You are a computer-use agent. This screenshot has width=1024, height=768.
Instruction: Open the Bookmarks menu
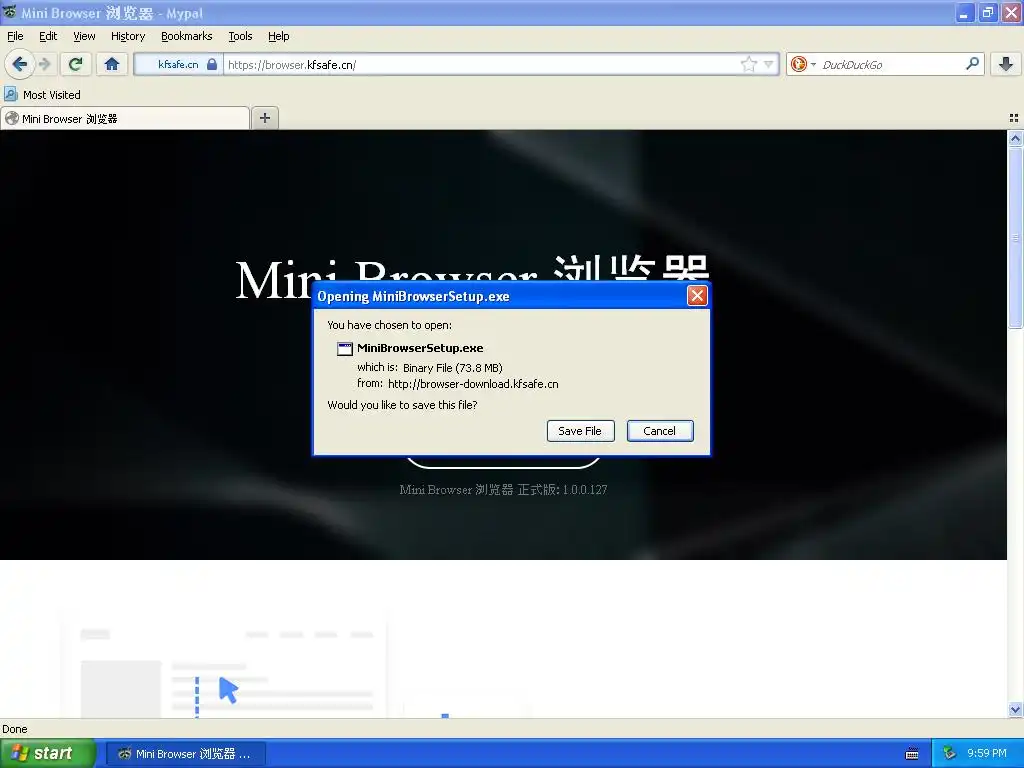click(x=187, y=36)
